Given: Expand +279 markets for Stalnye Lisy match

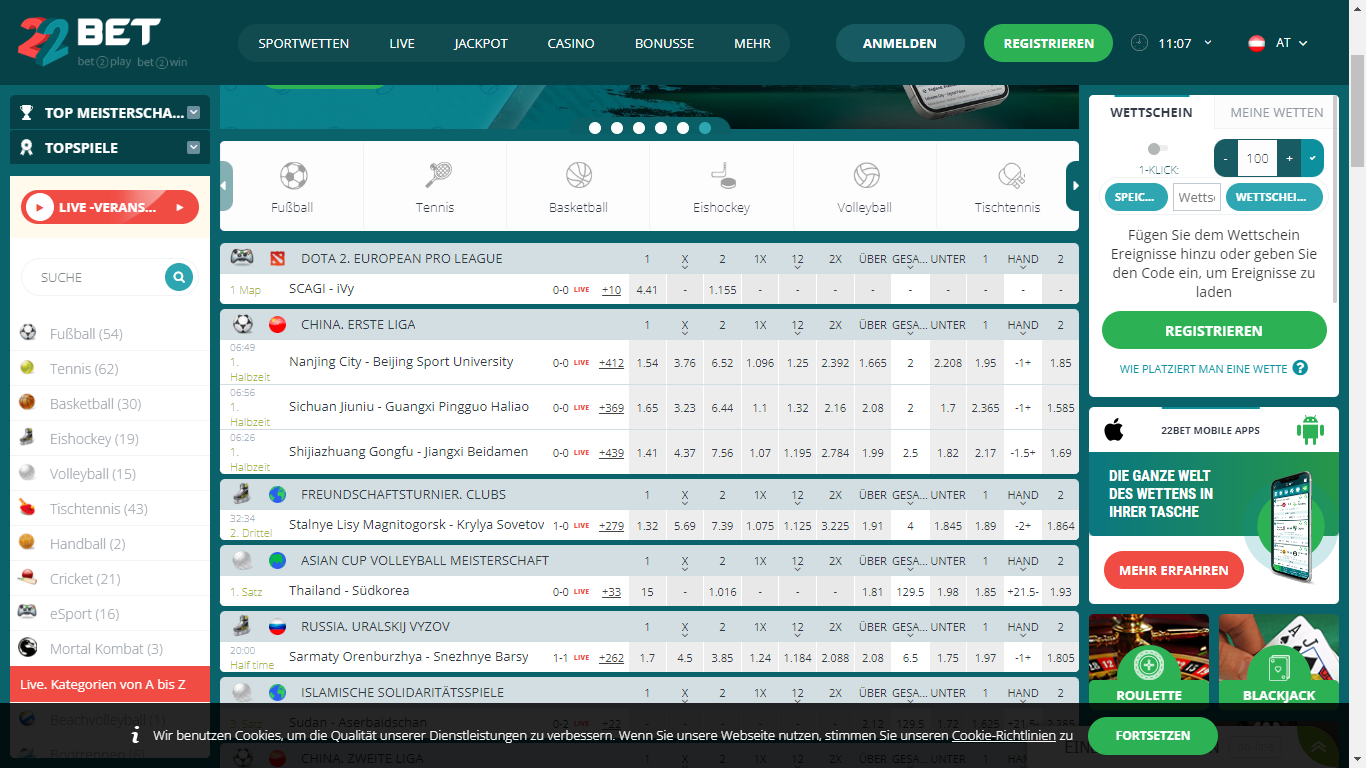Looking at the screenshot, I should (611, 526).
